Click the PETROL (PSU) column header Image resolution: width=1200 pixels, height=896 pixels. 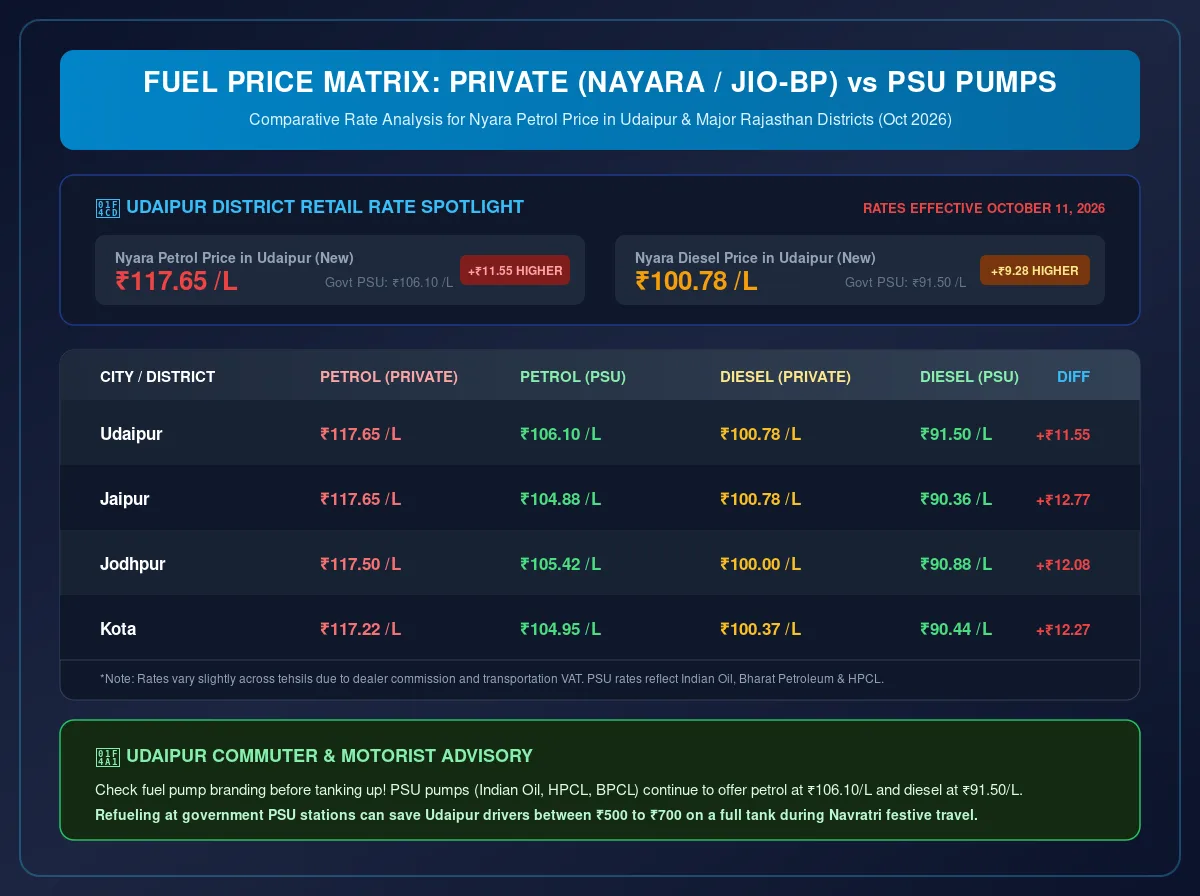click(573, 377)
